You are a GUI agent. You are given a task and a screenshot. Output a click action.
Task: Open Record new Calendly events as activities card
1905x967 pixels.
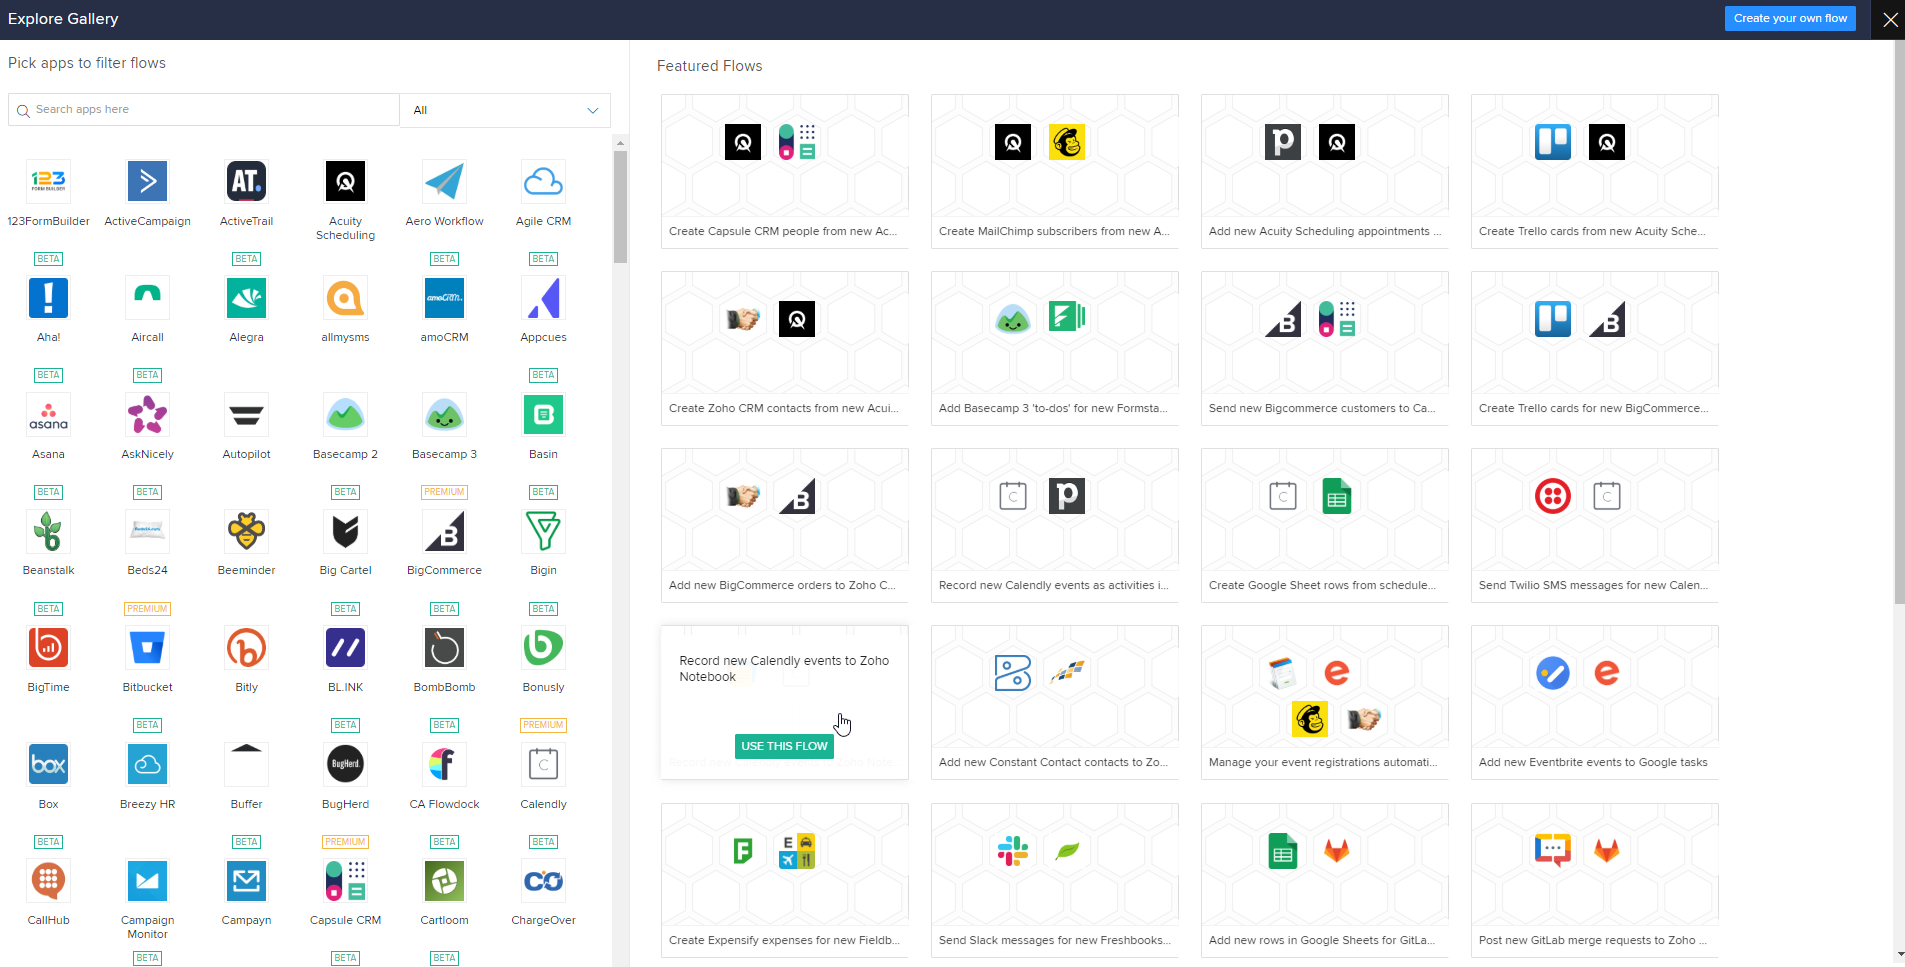pos(1055,525)
